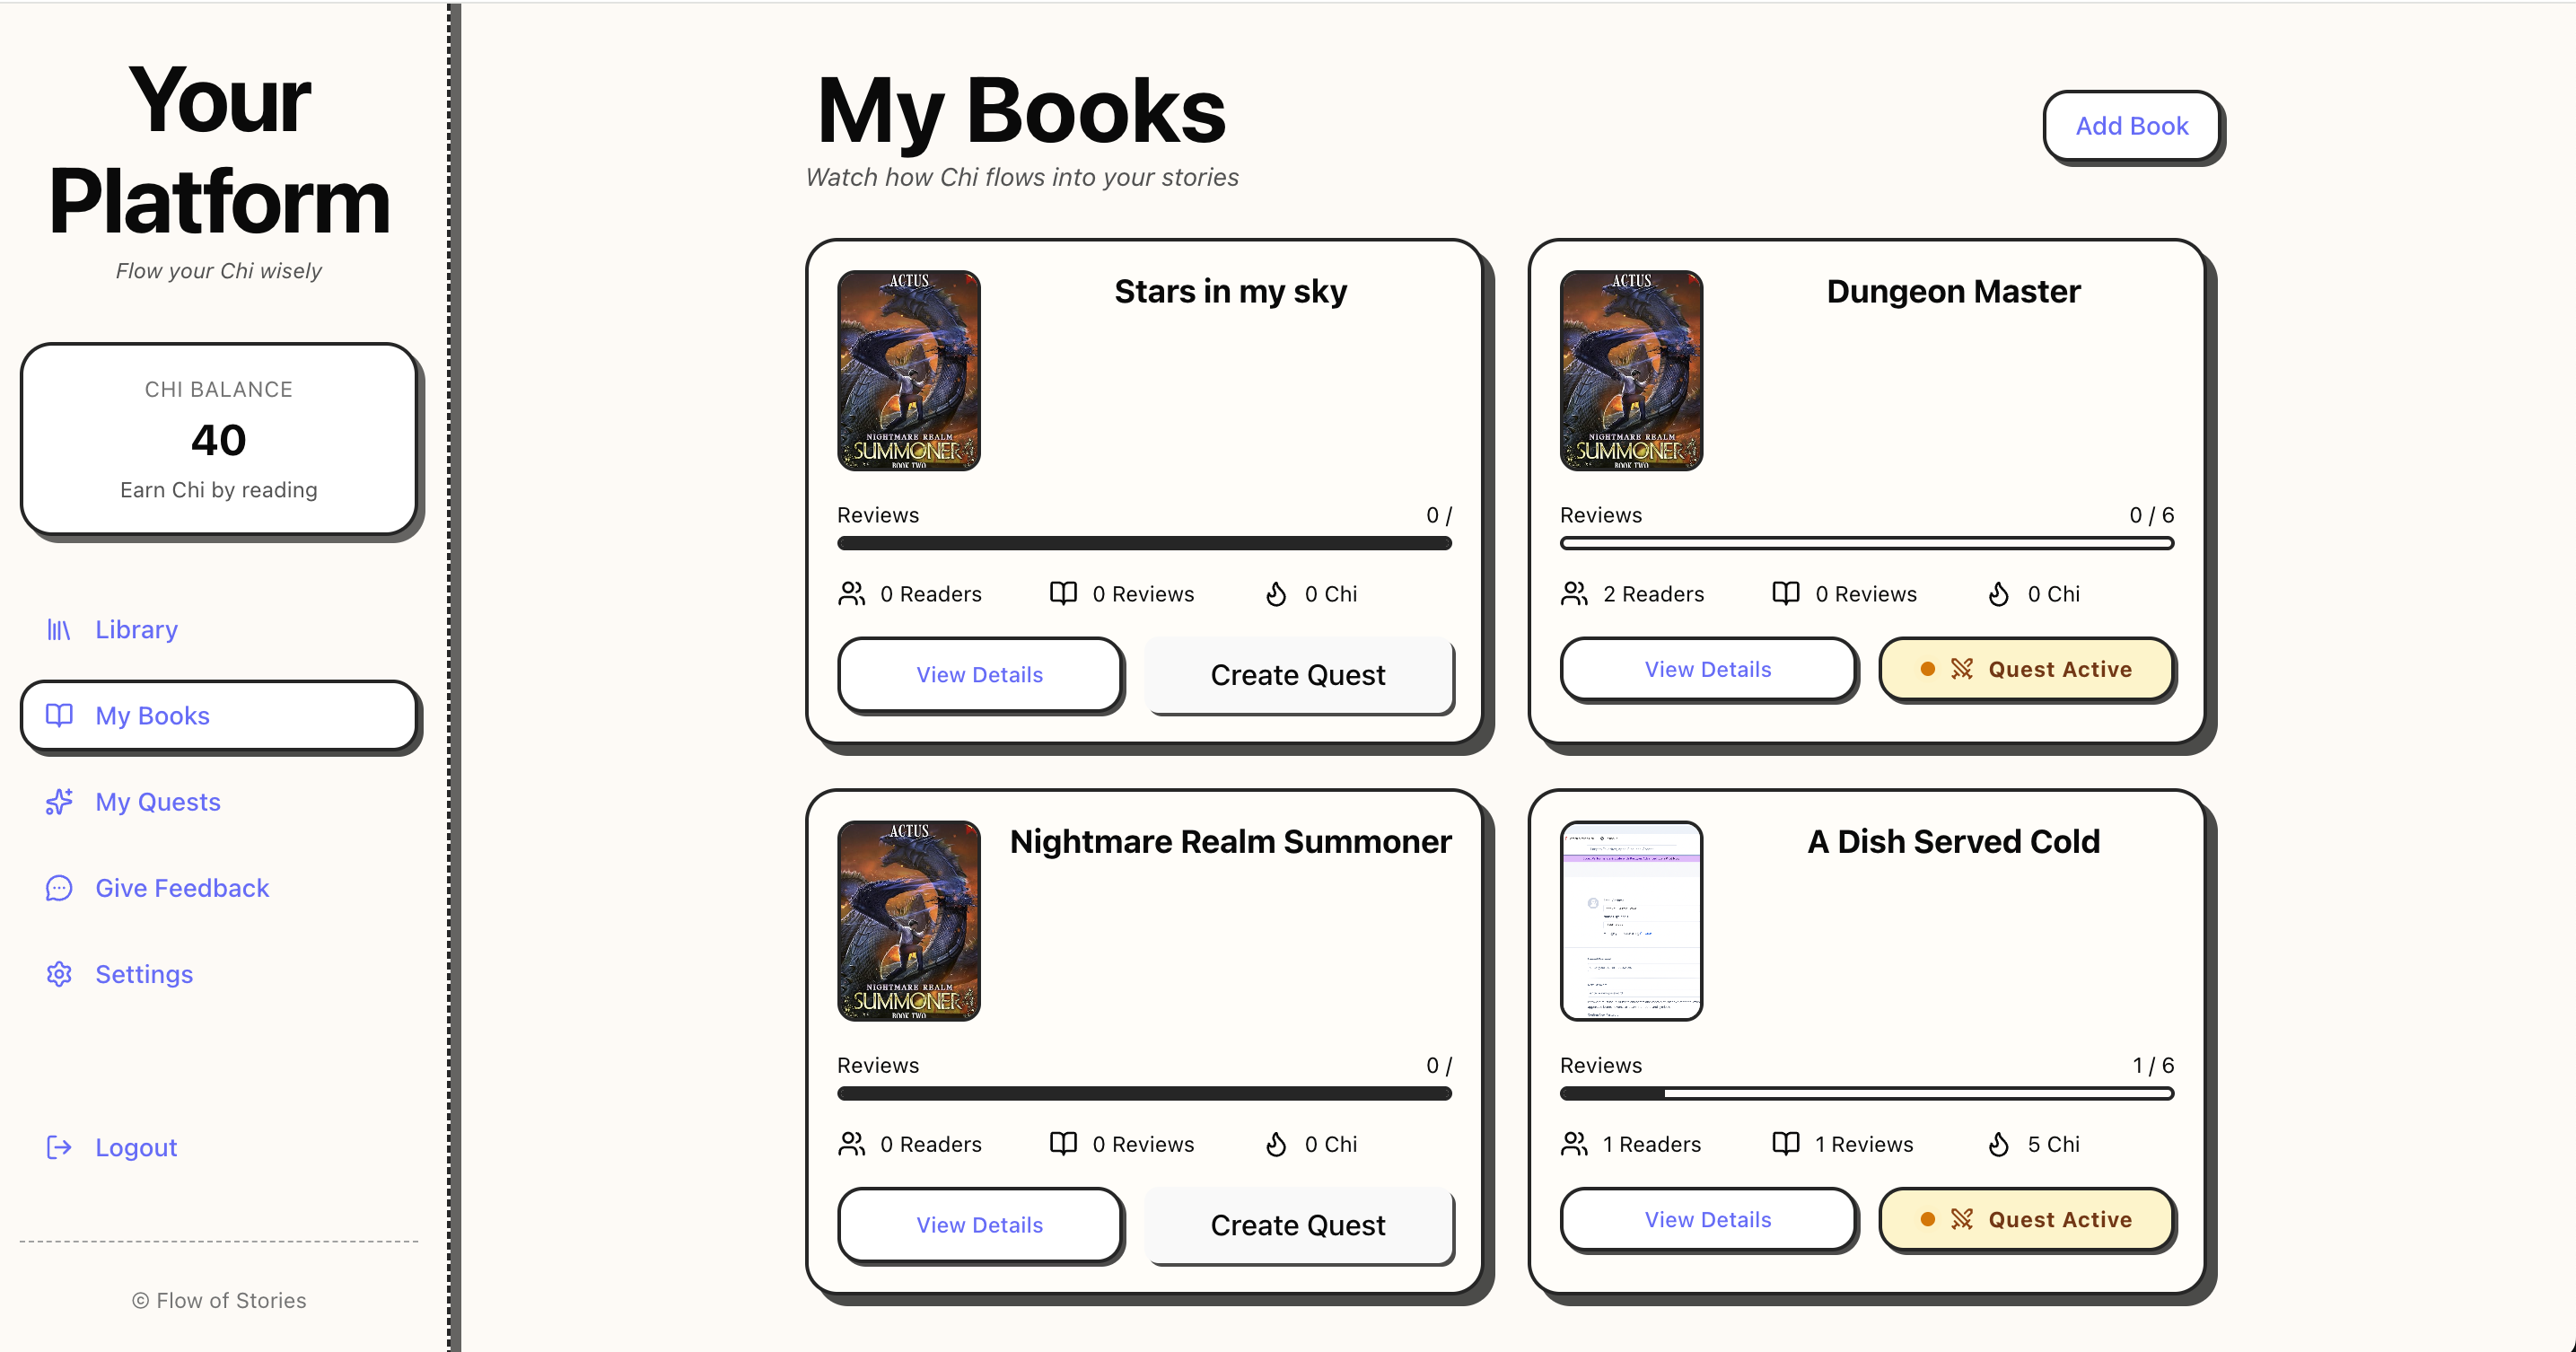The height and width of the screenshot is (1352, 2576).
Task: Click the Chi Balance card showing 40
Action: point(219,439)
